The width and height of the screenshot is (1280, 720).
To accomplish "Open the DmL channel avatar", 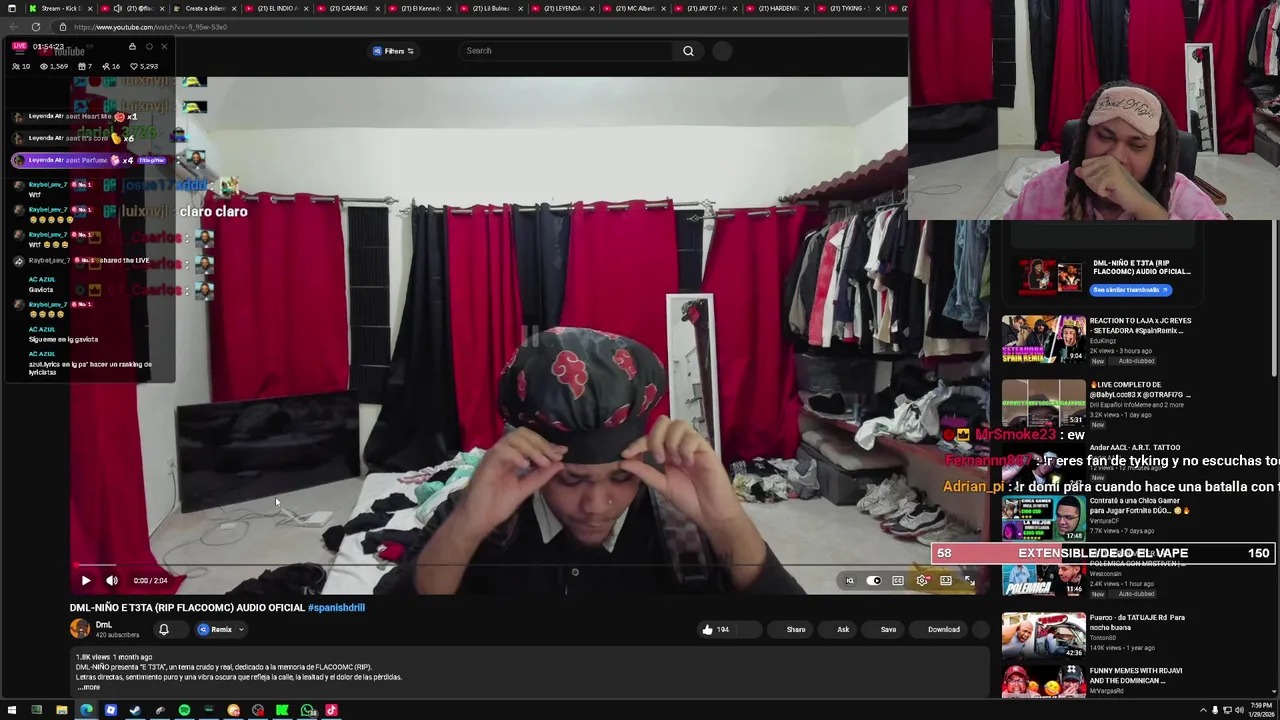I will click(x=79, y=628).
